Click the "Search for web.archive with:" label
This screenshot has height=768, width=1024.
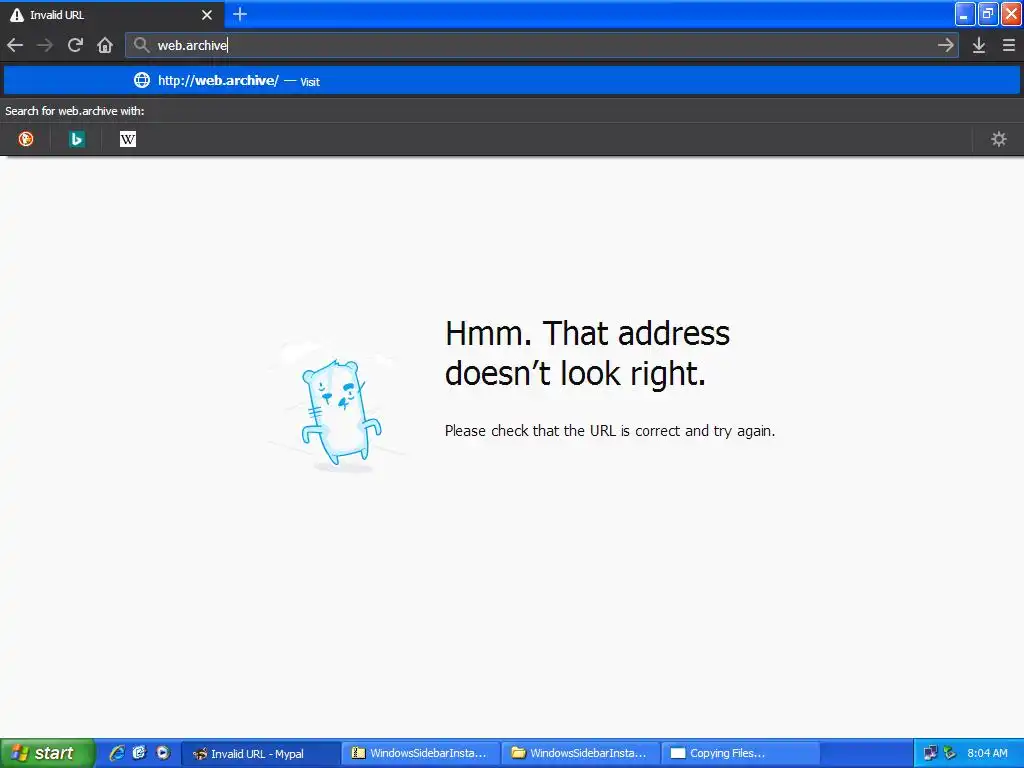click(x=74, y=111)
